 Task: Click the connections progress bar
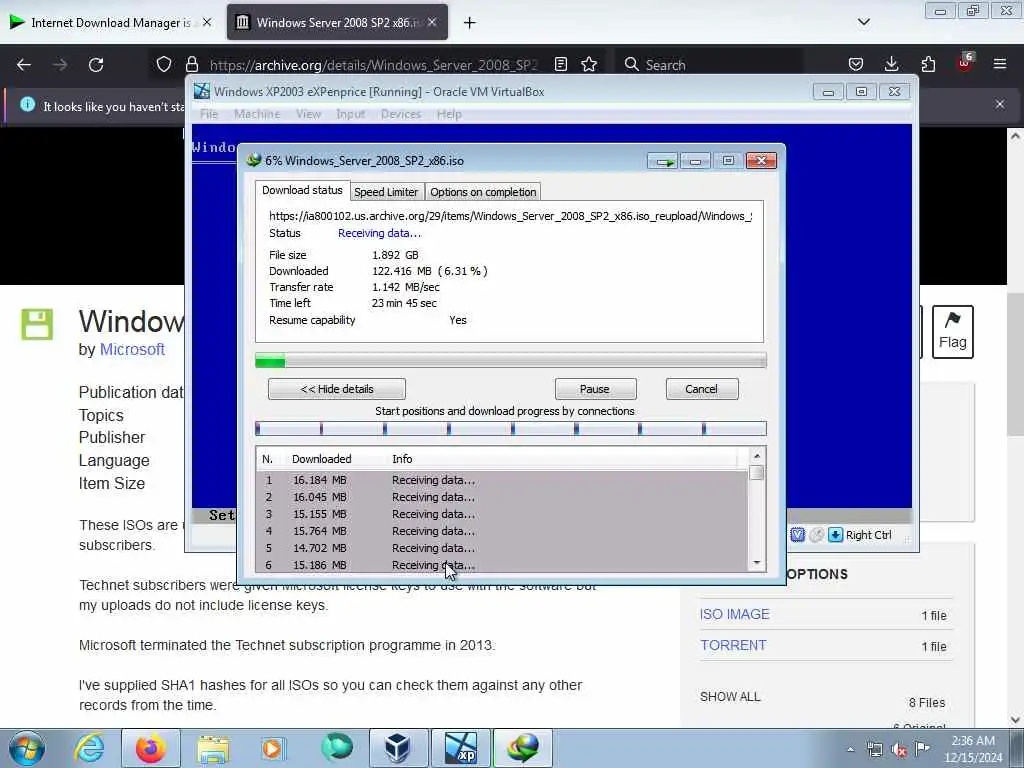point(511,428)
